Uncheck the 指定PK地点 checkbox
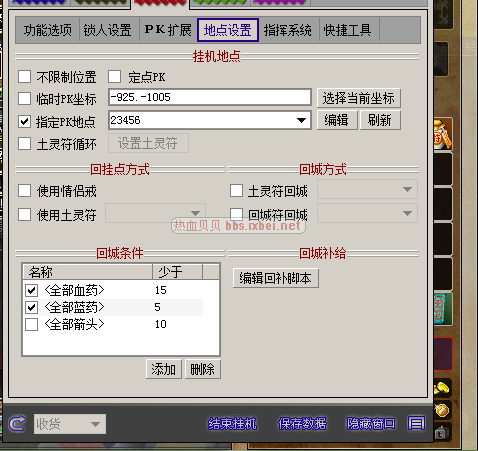Viewport: 478px width, 451px height. tap(25, 122)
